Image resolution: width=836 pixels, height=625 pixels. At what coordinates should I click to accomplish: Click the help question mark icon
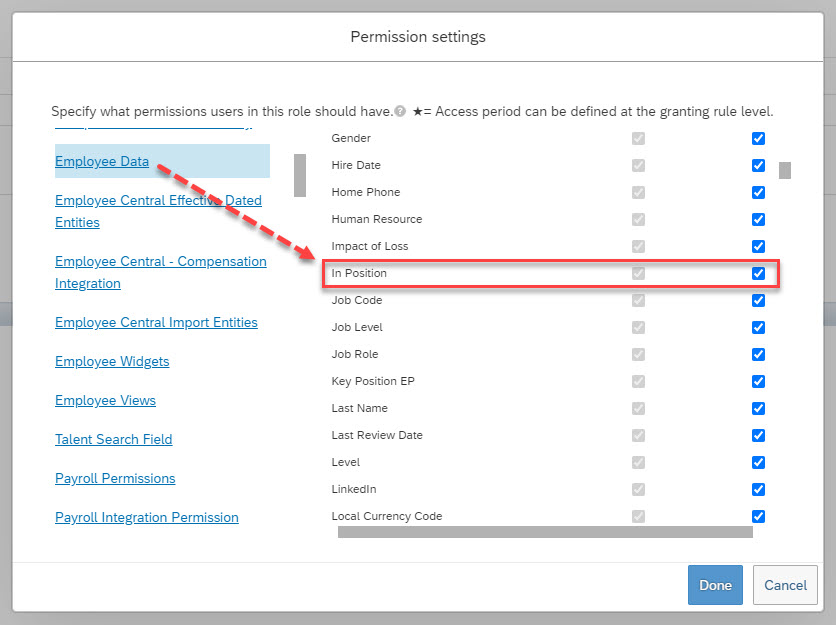pos(400,111)
